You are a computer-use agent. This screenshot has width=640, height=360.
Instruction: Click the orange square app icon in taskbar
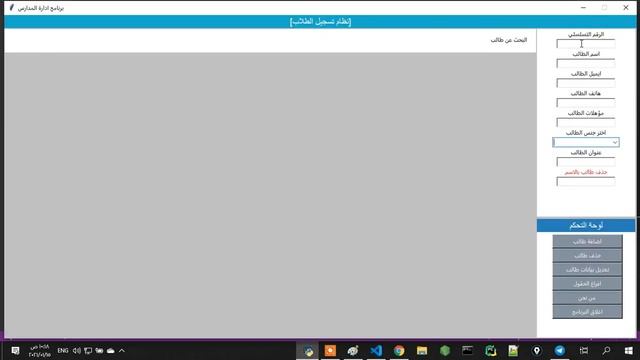pyautogui.click(x=330, y=351)
